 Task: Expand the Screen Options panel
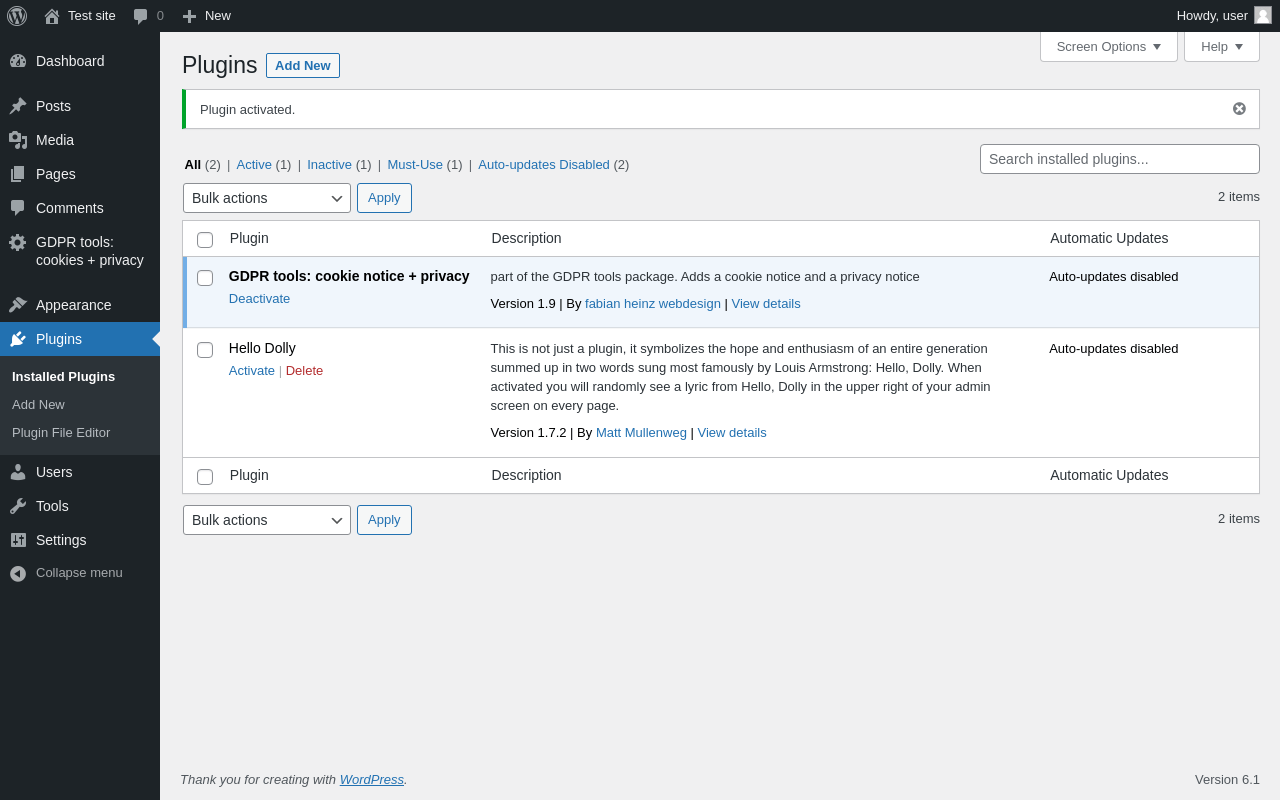(1108, 46)
